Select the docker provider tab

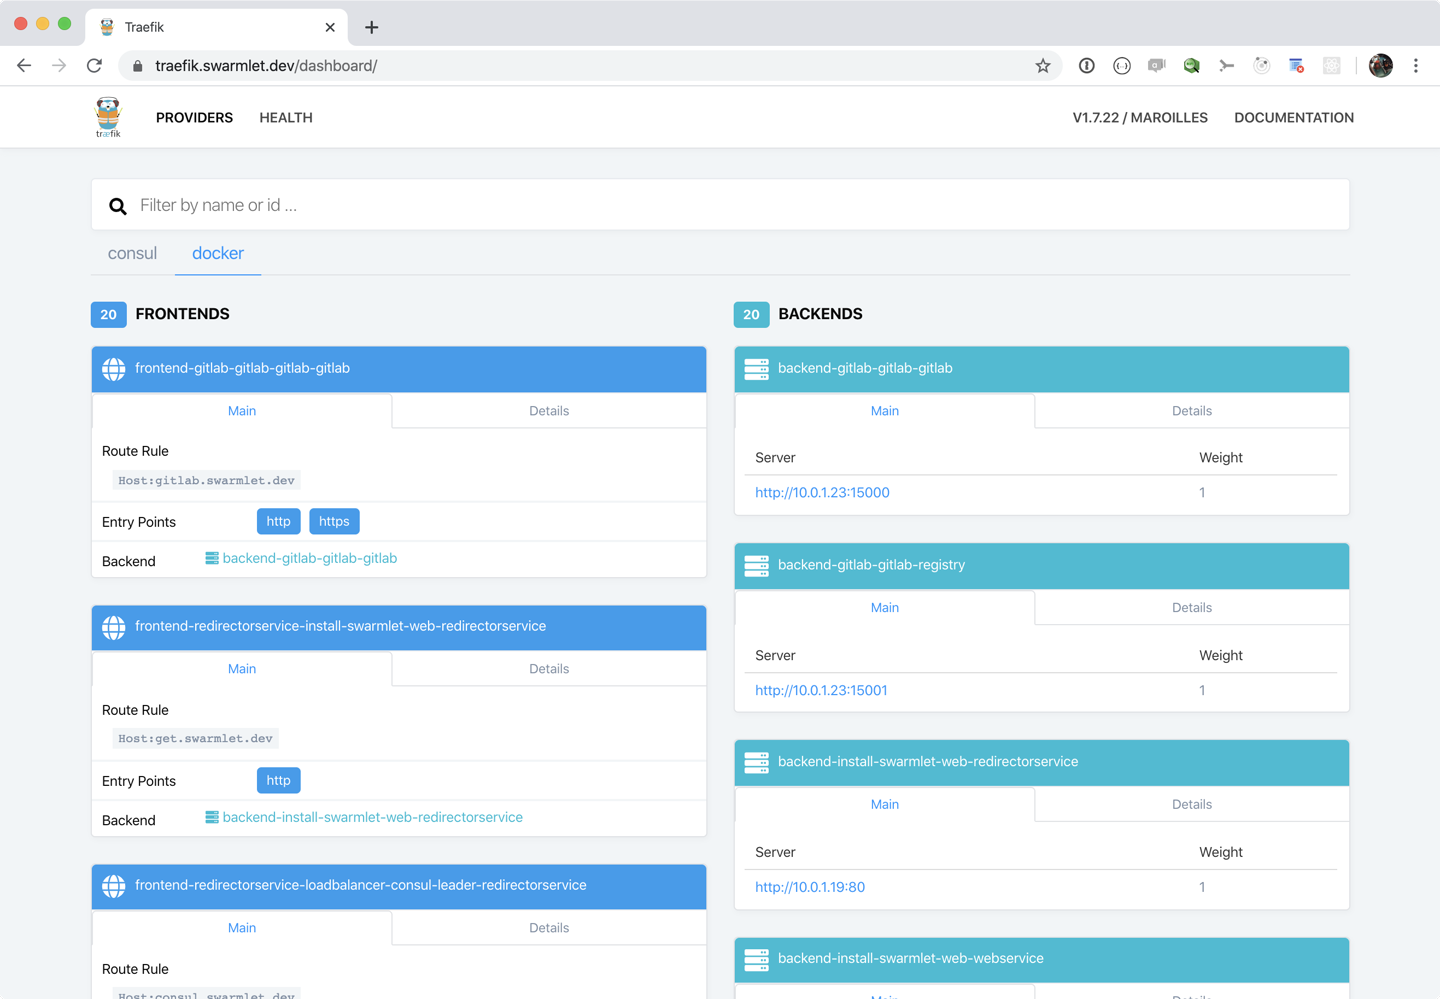(218, 254)
